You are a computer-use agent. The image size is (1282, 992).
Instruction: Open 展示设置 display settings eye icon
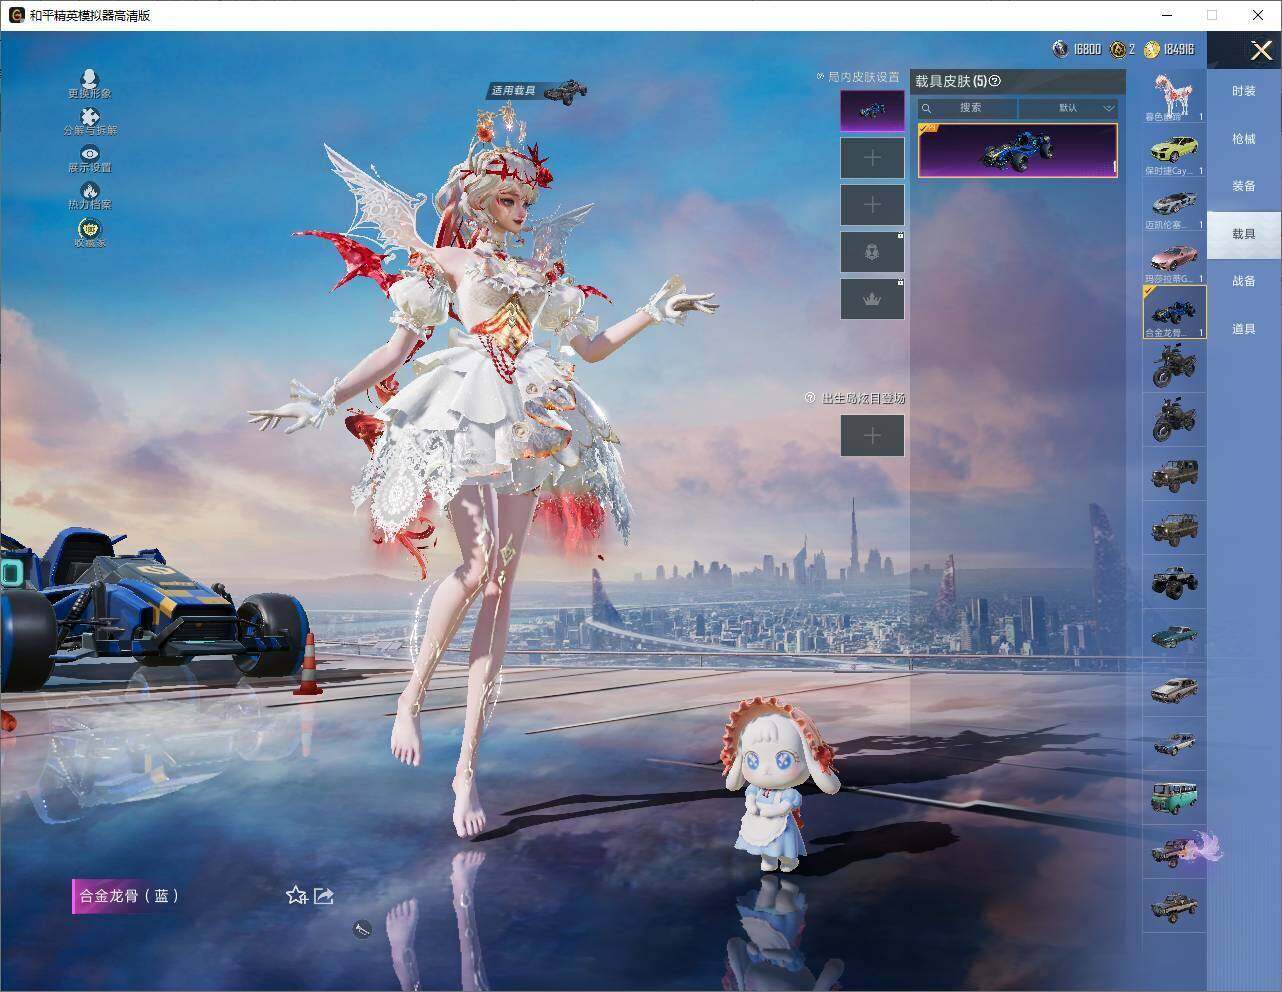tap(90, 153)
